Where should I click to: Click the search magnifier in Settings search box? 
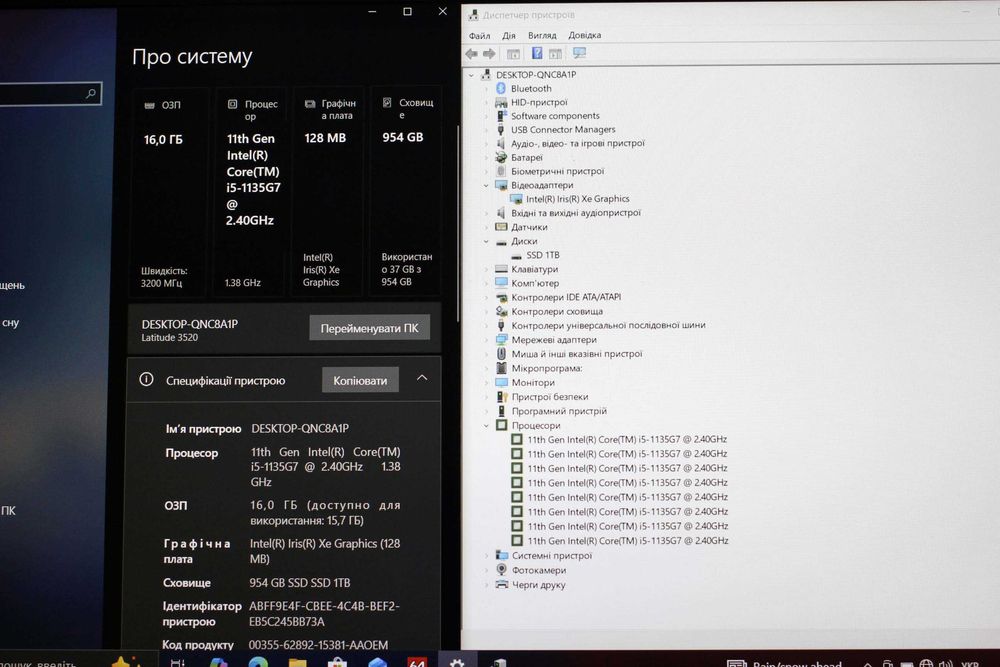91,94
